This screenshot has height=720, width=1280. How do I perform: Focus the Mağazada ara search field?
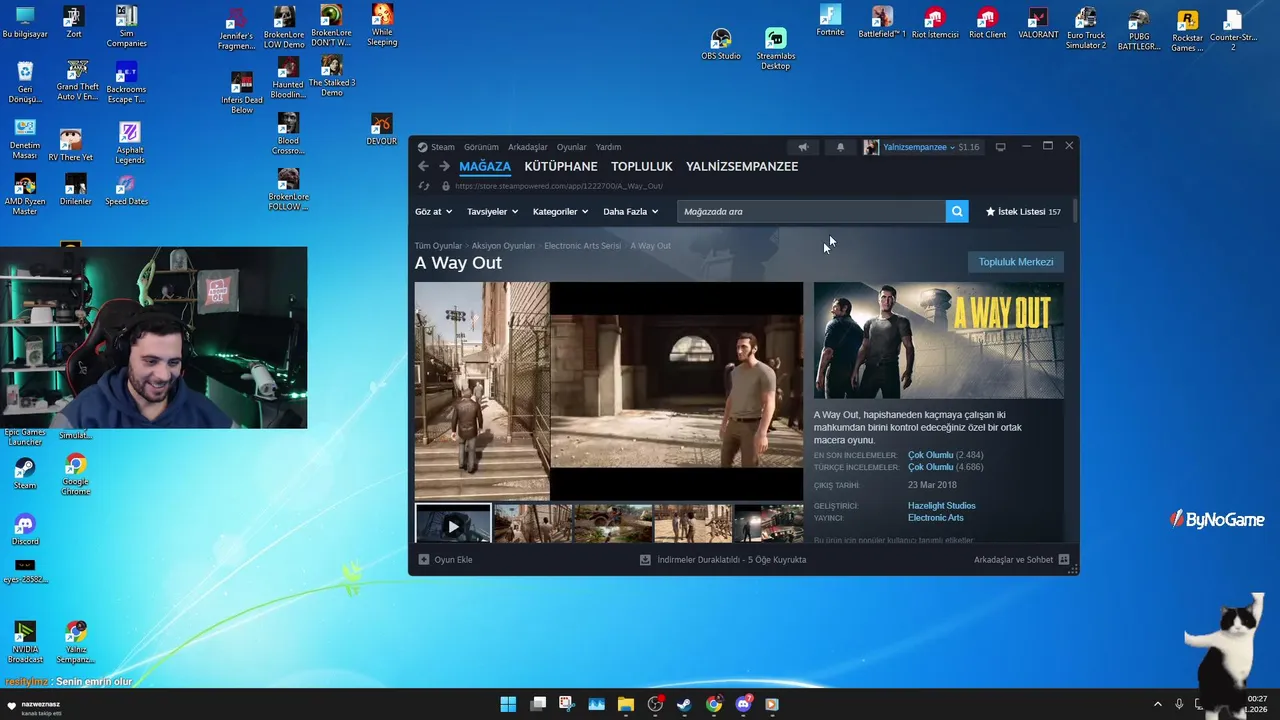(811, 211)
